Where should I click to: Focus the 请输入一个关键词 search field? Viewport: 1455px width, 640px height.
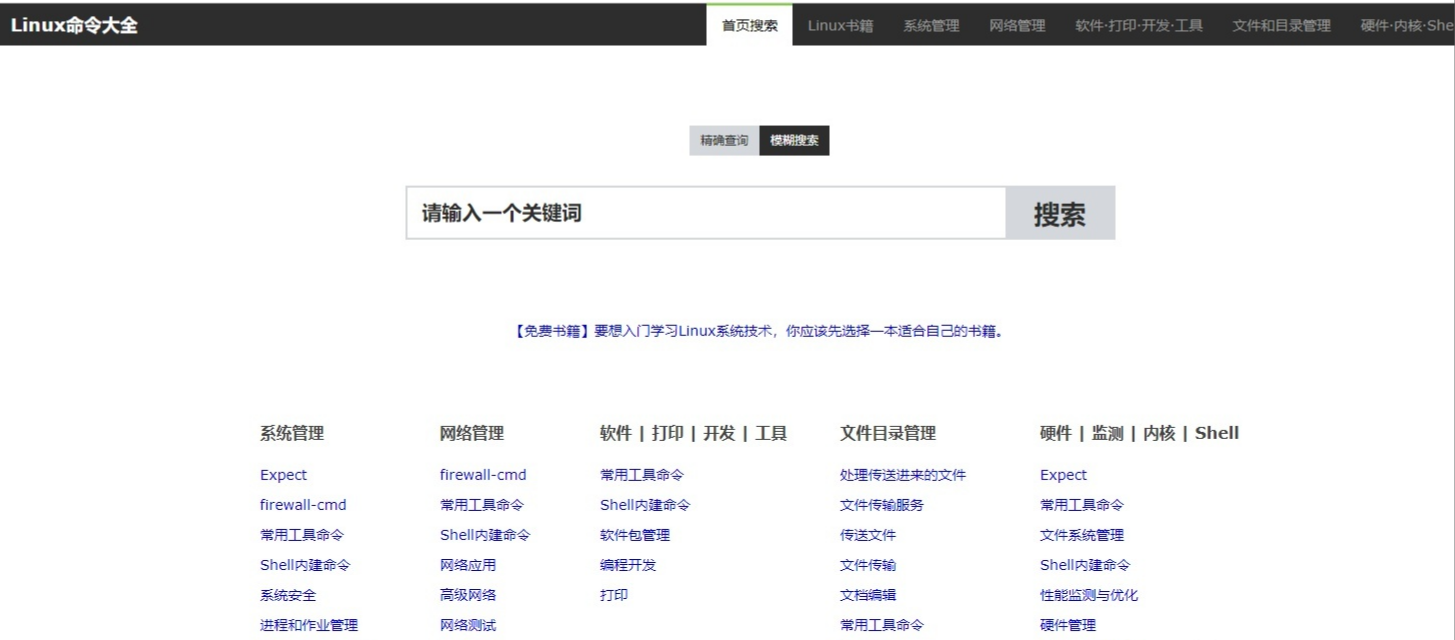tap(705, 213)
